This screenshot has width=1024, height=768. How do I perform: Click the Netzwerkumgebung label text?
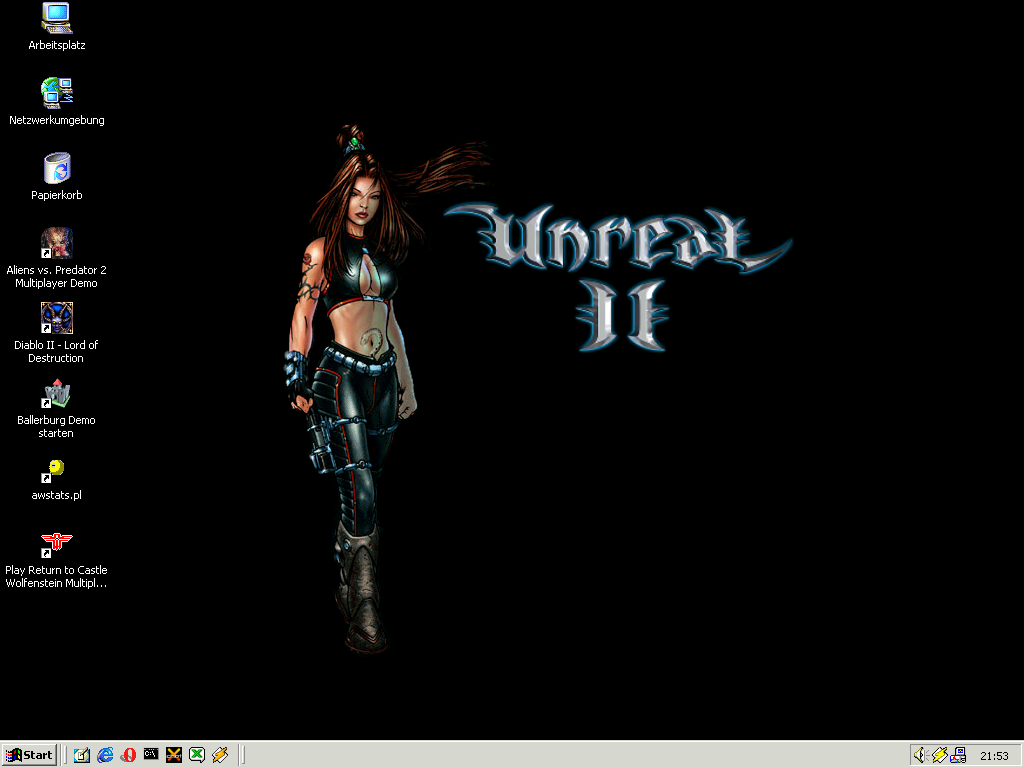click(x=57, y=120)
